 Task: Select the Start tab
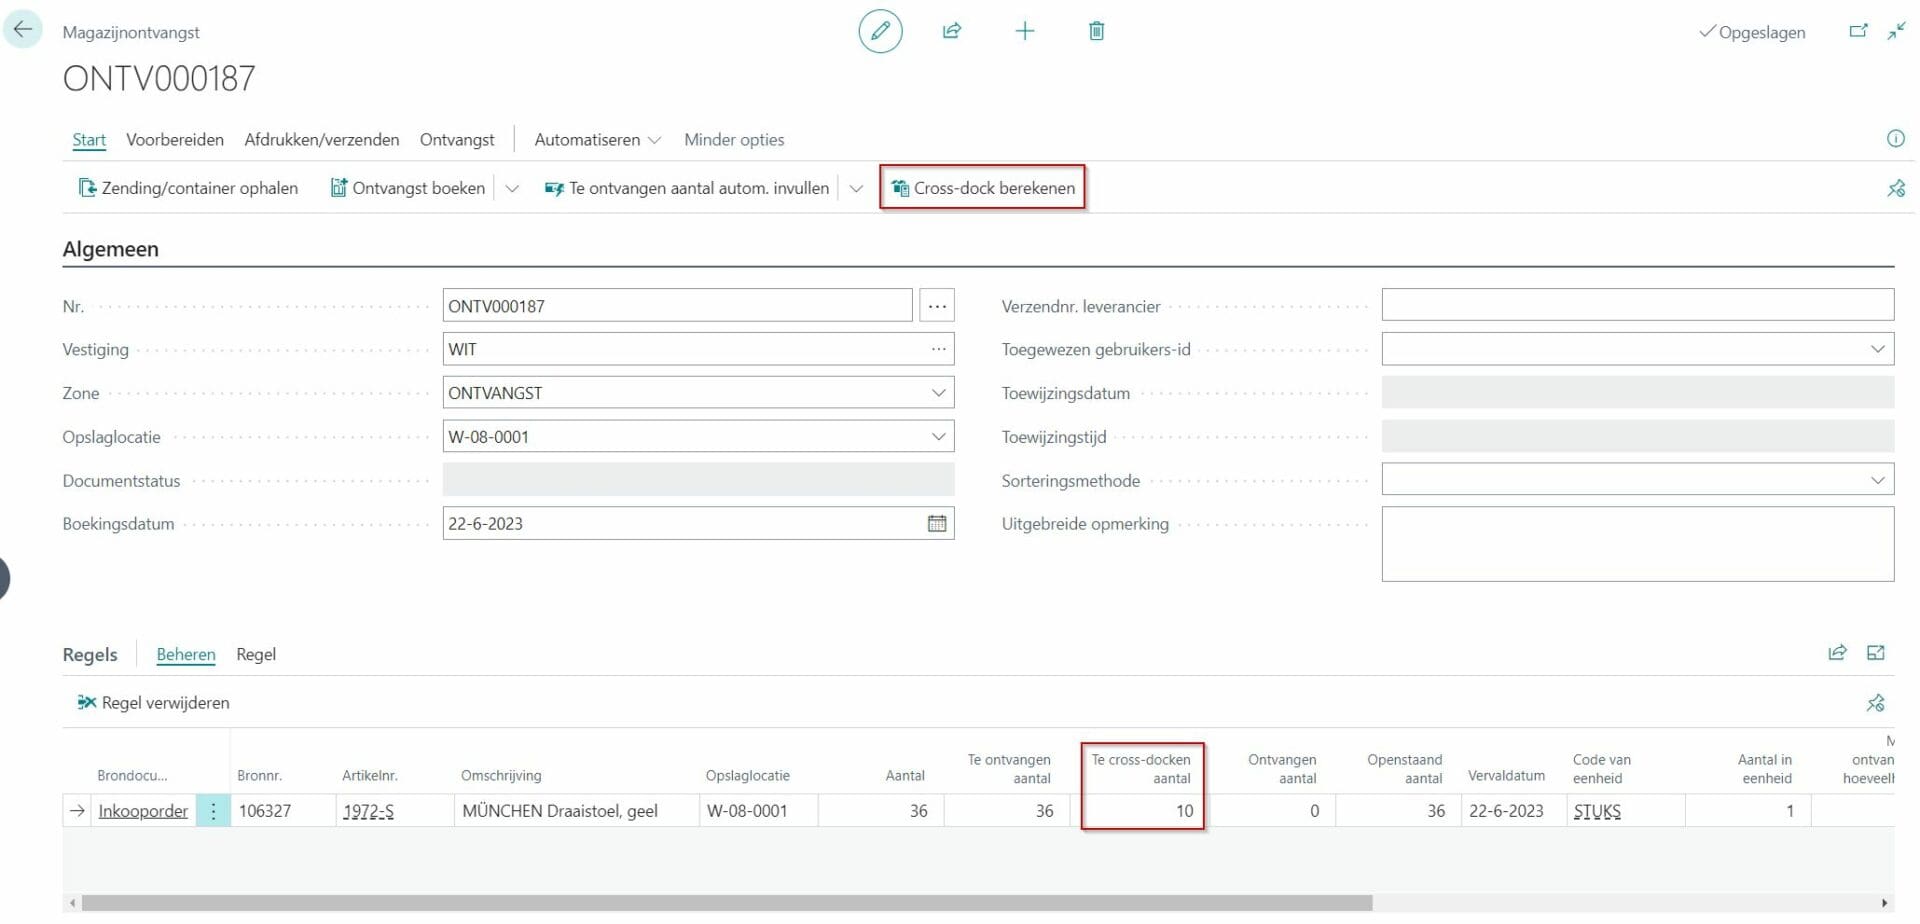[89, 140]
